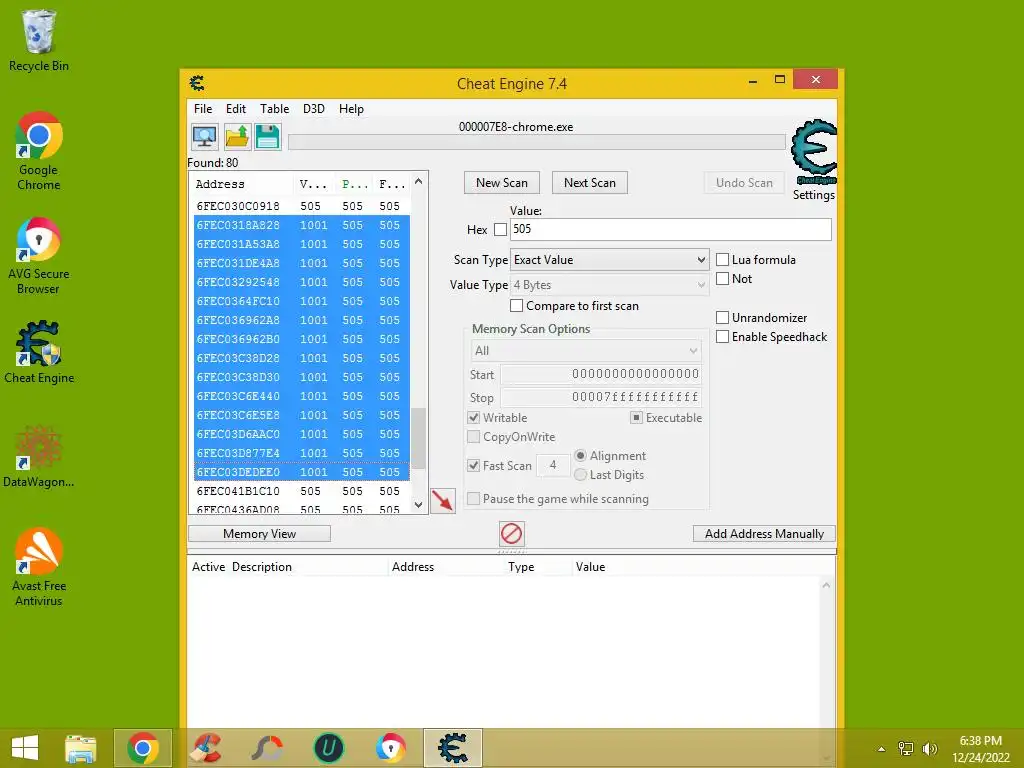This screenshot has height=768, width=1024.
Task: Open the D3D menu
Action: tap(313, 108)
